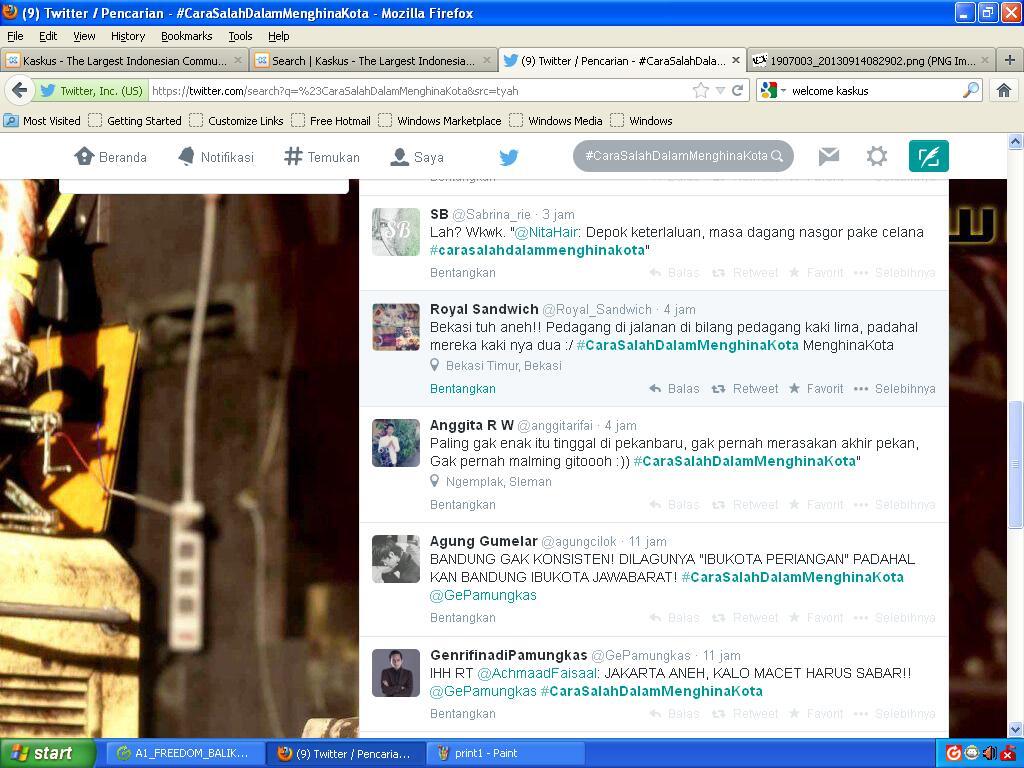Viewport: 1024px width, 768px height.
Task: Open the Tools menu
Action: [240, 36]
